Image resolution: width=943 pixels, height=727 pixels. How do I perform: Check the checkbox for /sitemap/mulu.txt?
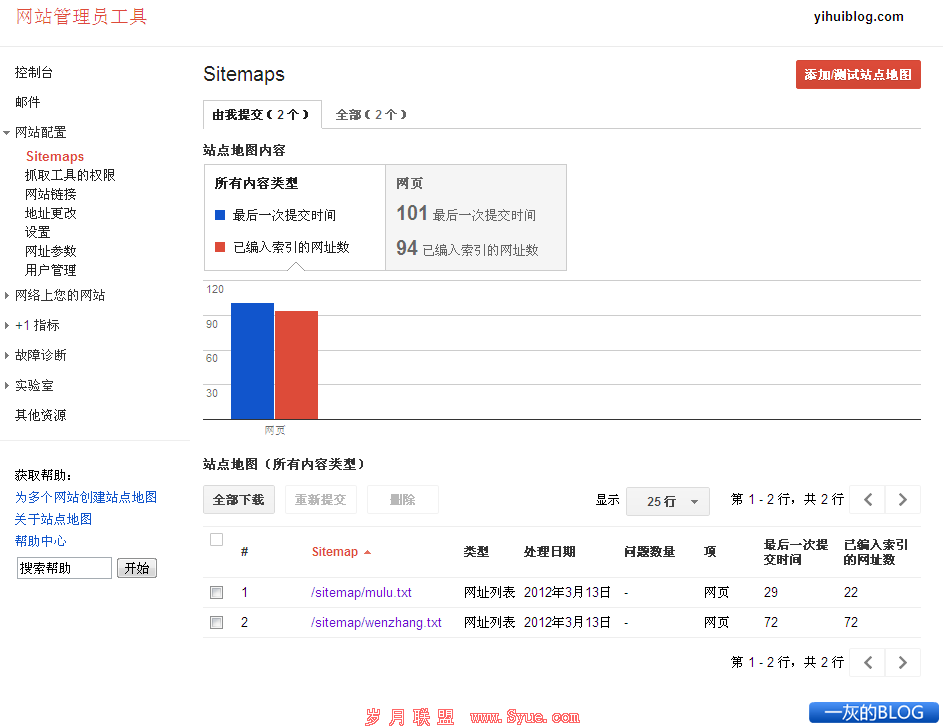[216, 592]
